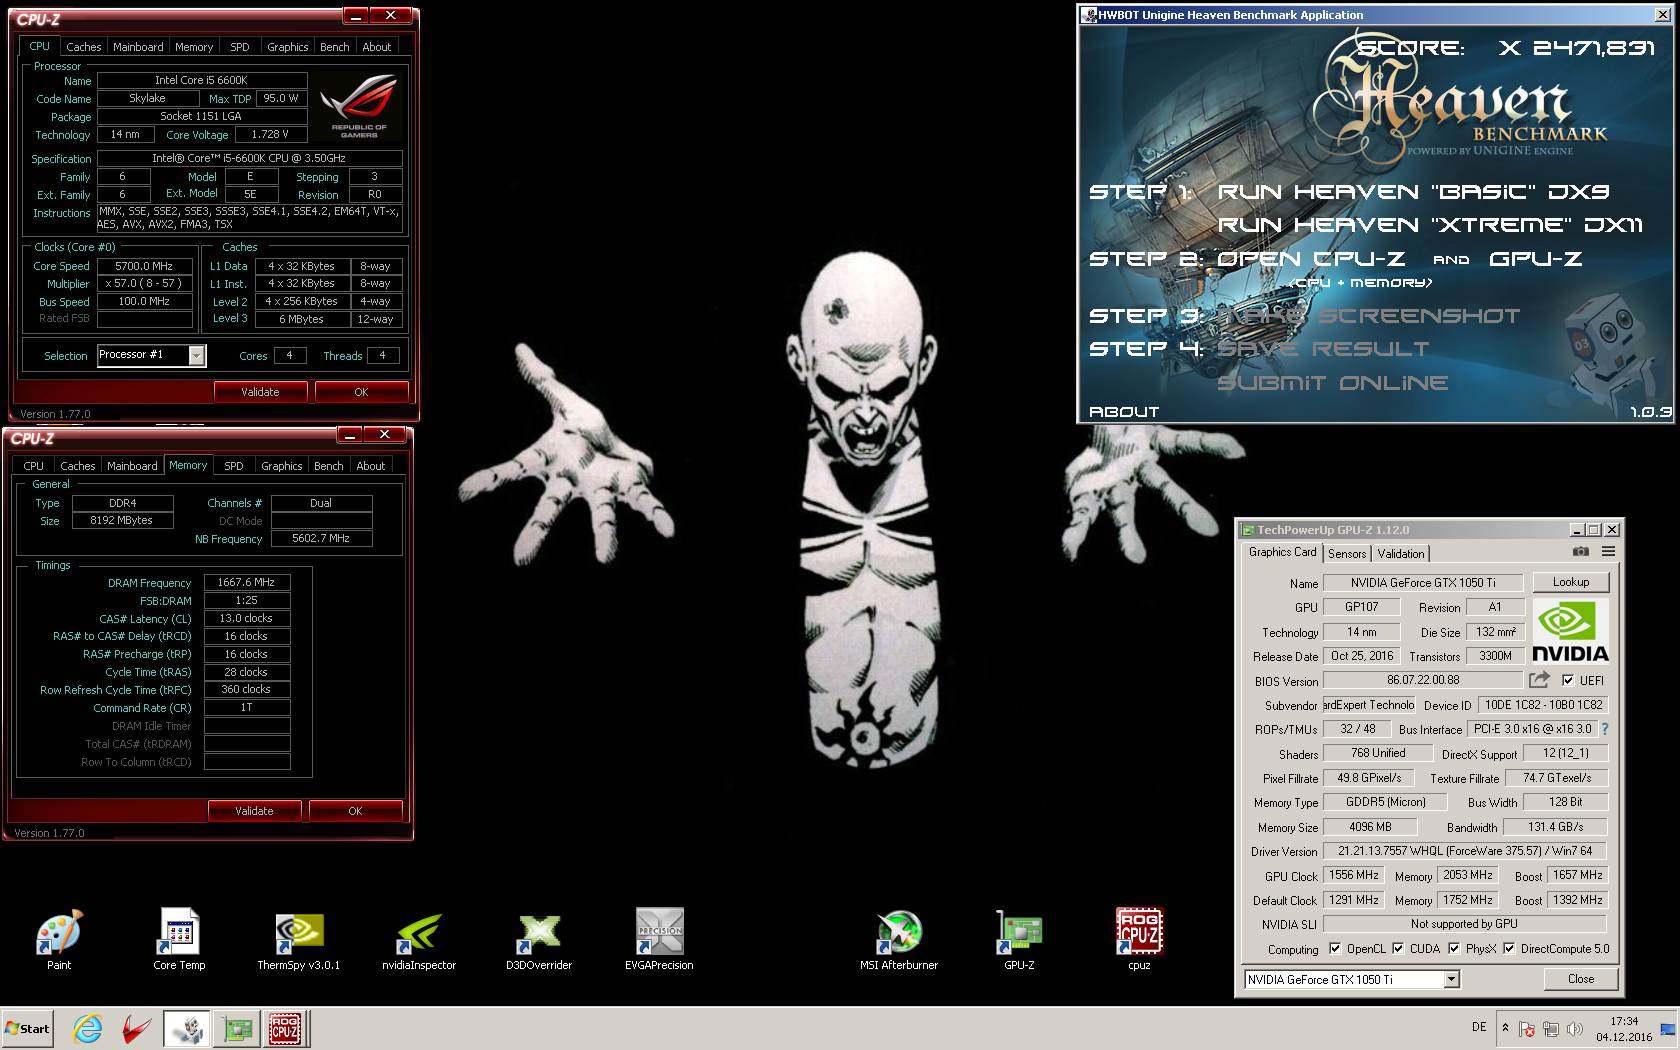Screen dimensions: 1680x1050
Task: Open the Core Temp desktop icon
Action: (179, 939)
